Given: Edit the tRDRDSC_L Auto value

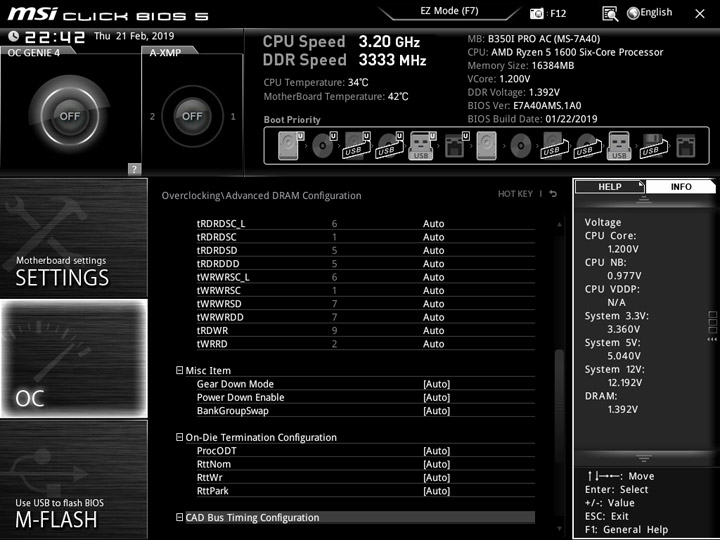Looking at the screenshot, I should click(x=433, y=224).
